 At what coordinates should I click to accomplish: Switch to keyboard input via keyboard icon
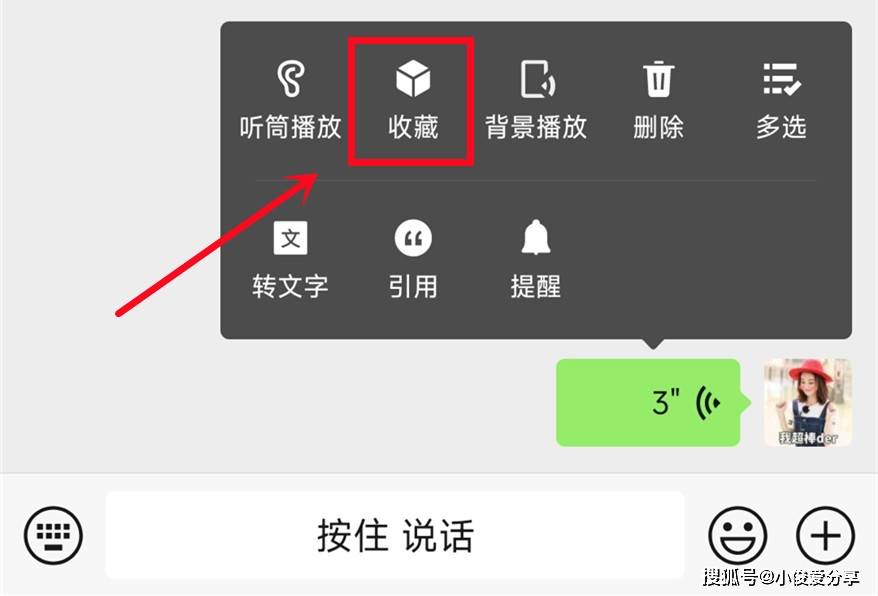53,535
